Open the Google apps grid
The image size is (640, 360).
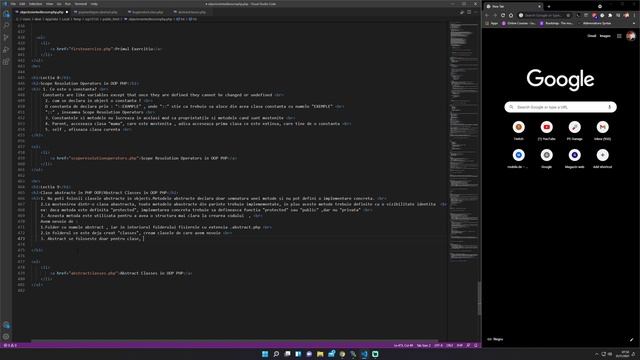(619, 36)
